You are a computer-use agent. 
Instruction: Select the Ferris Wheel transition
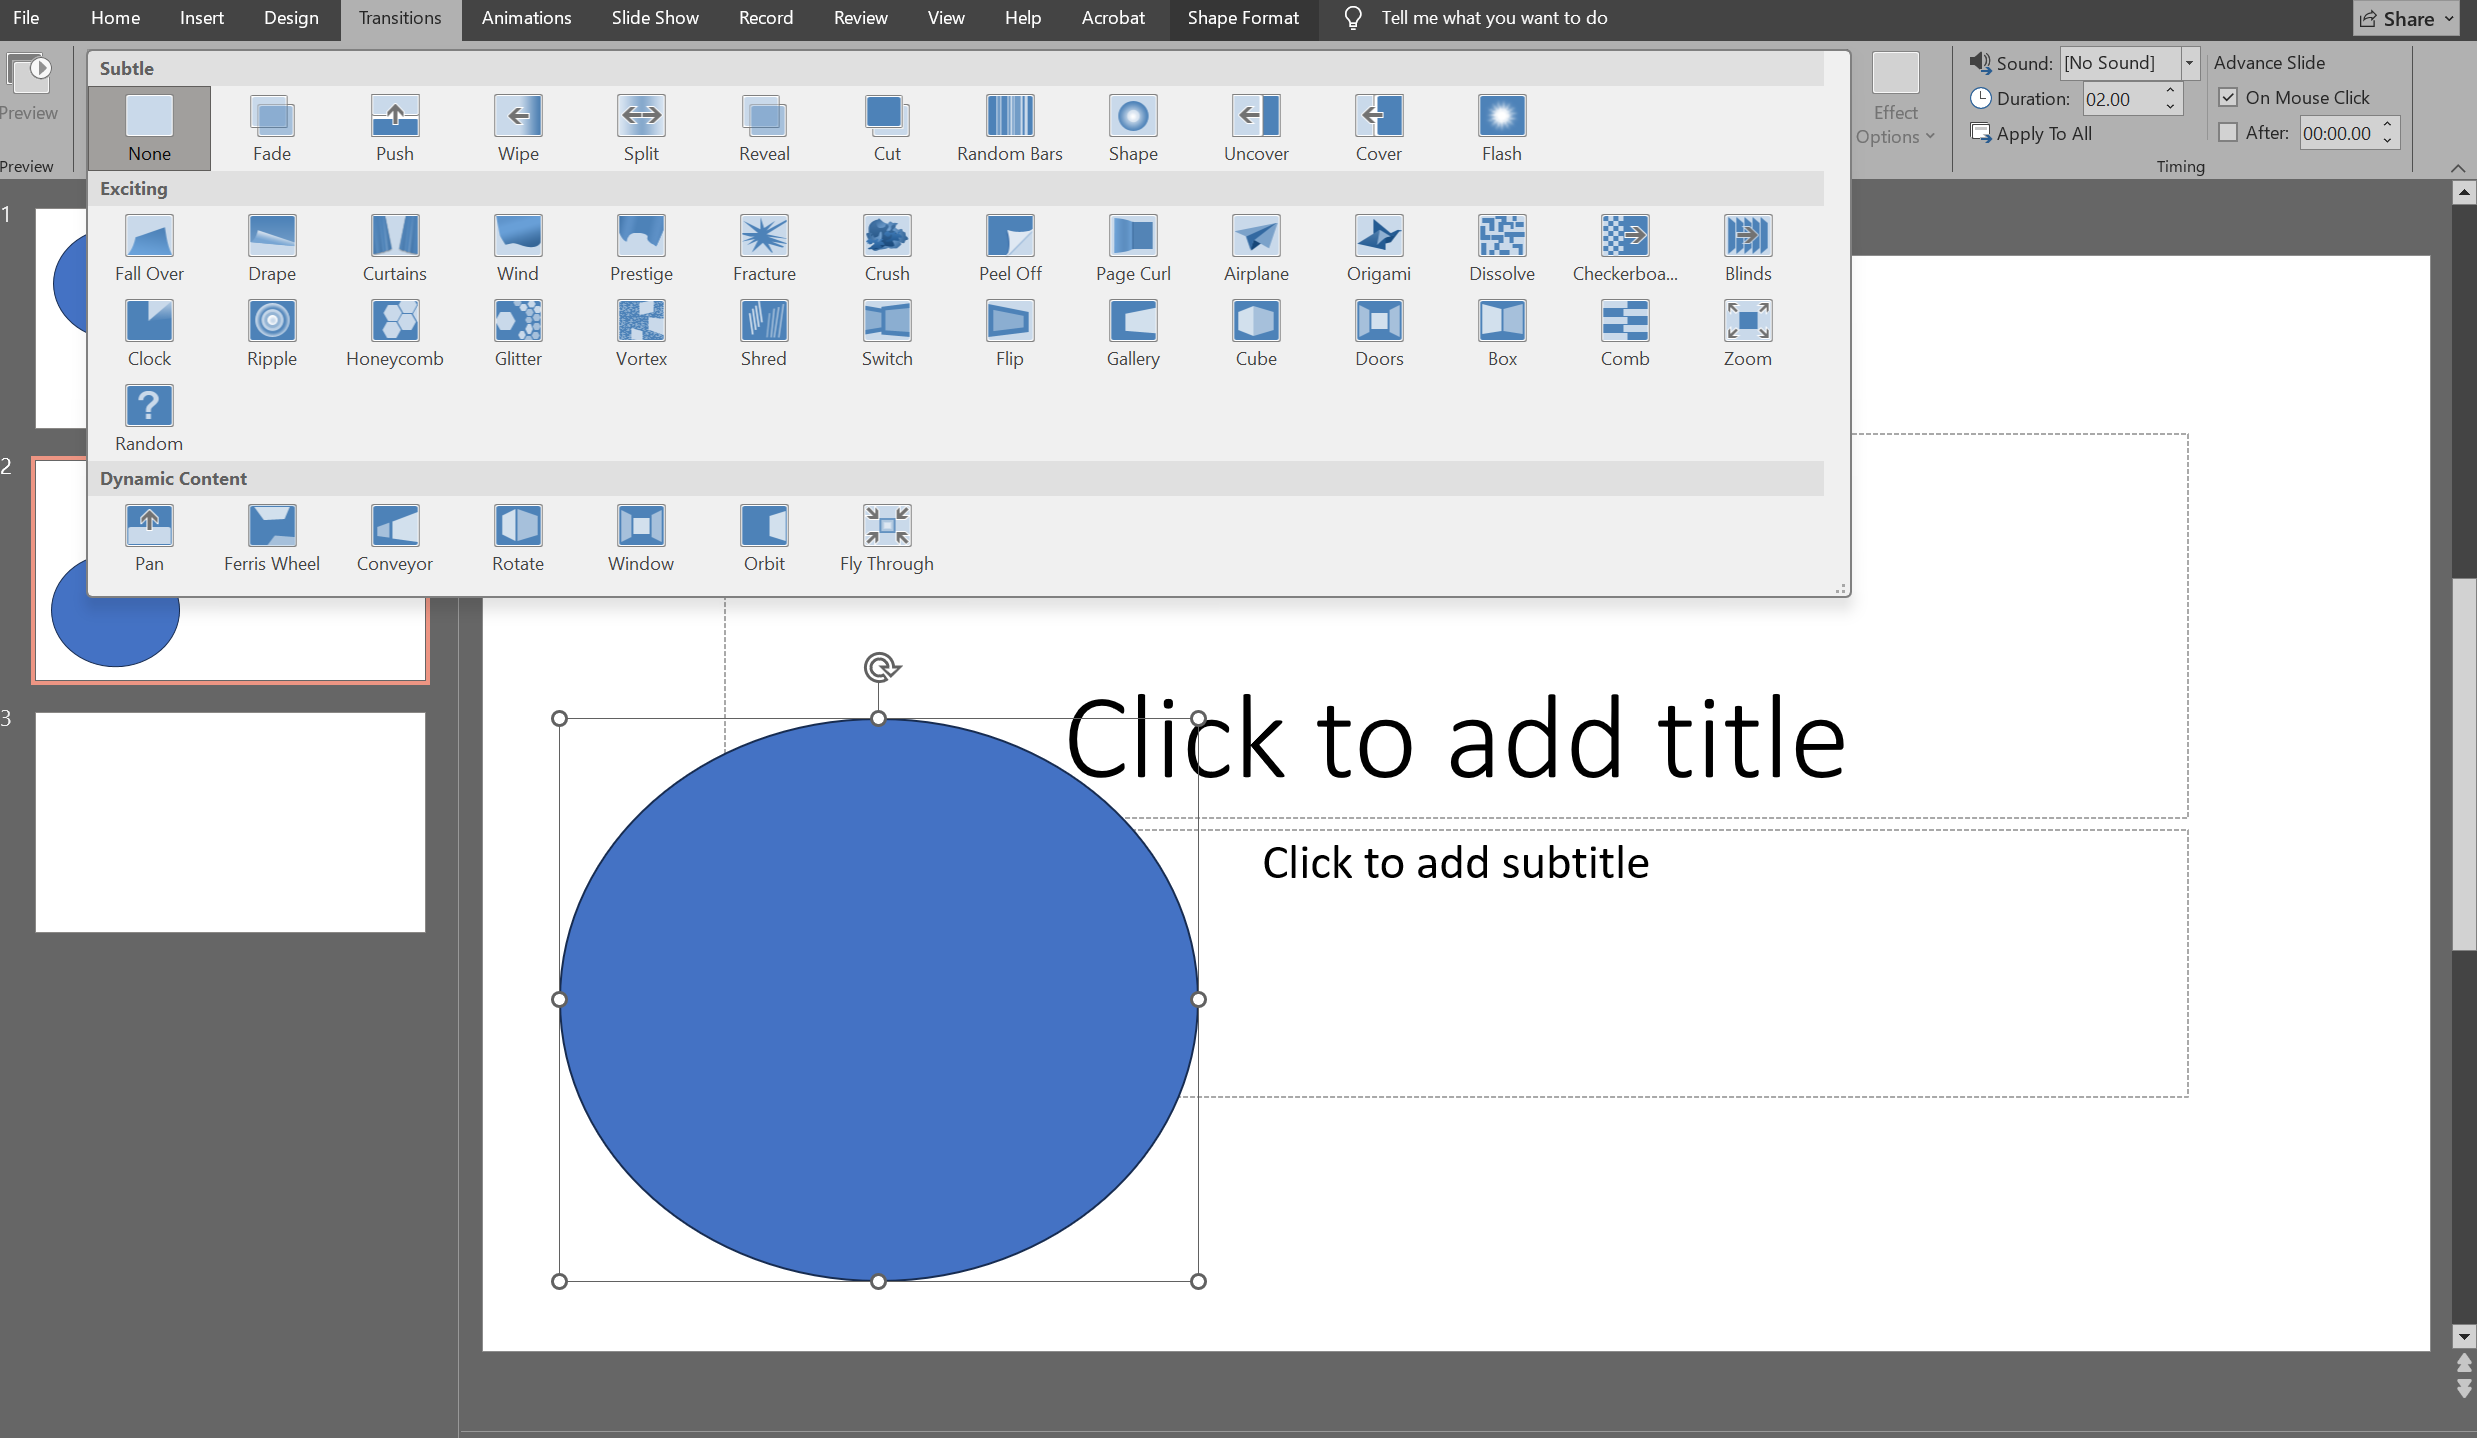pyautogui.click(x=272, y=538)
